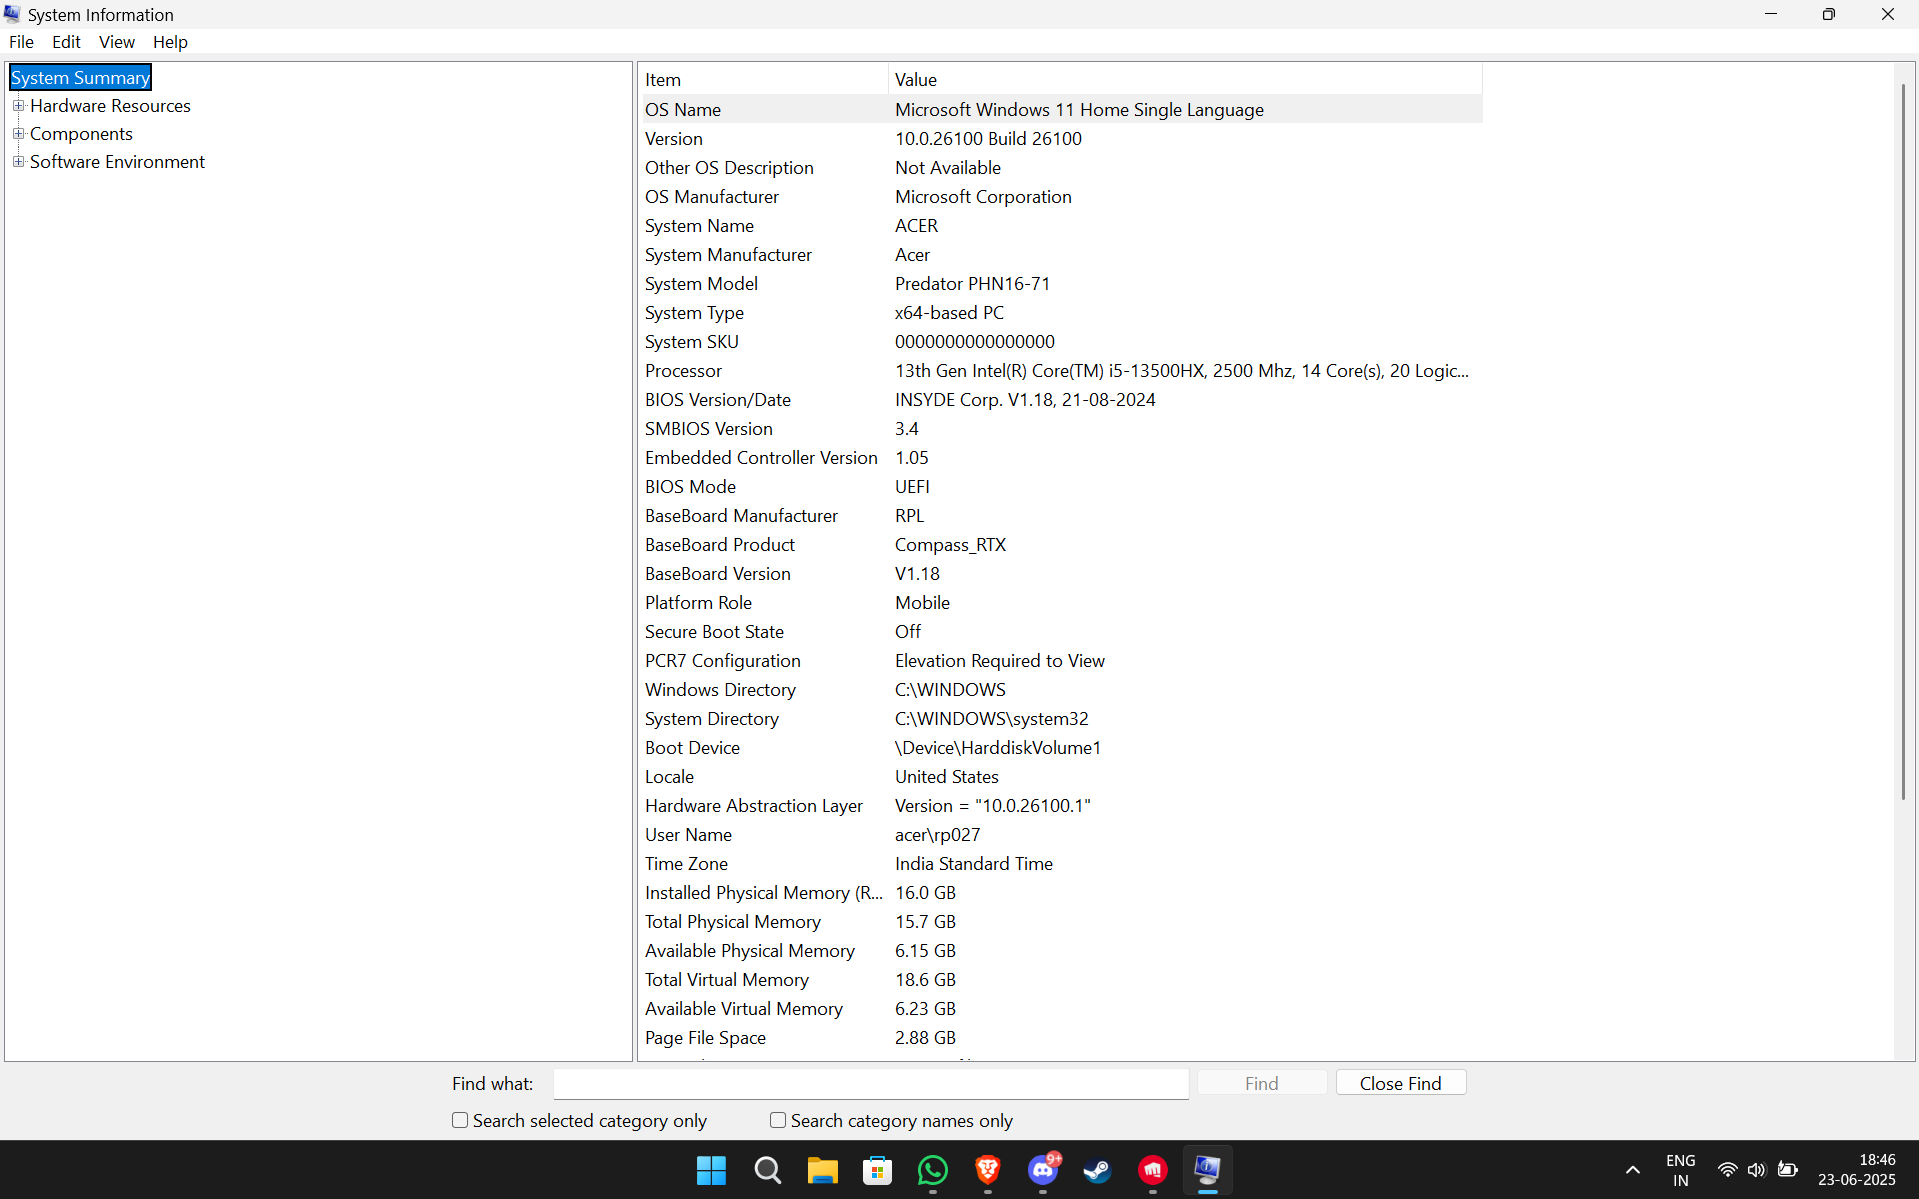Open Steam from the taskbar
This screenshot has height=1199, width=1919.
[x=1097, y=1170]
